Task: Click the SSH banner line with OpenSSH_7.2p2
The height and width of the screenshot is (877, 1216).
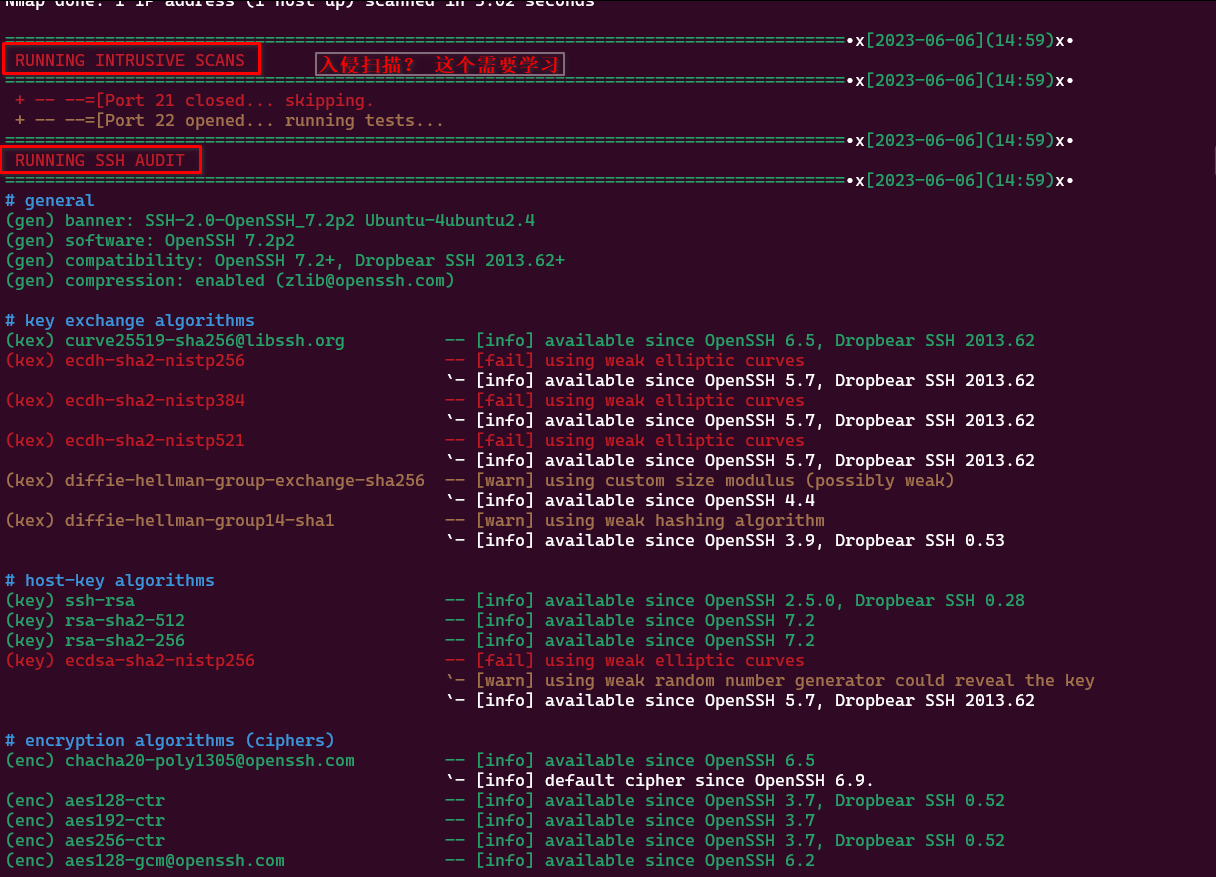Action: click(x=270, y=220)
